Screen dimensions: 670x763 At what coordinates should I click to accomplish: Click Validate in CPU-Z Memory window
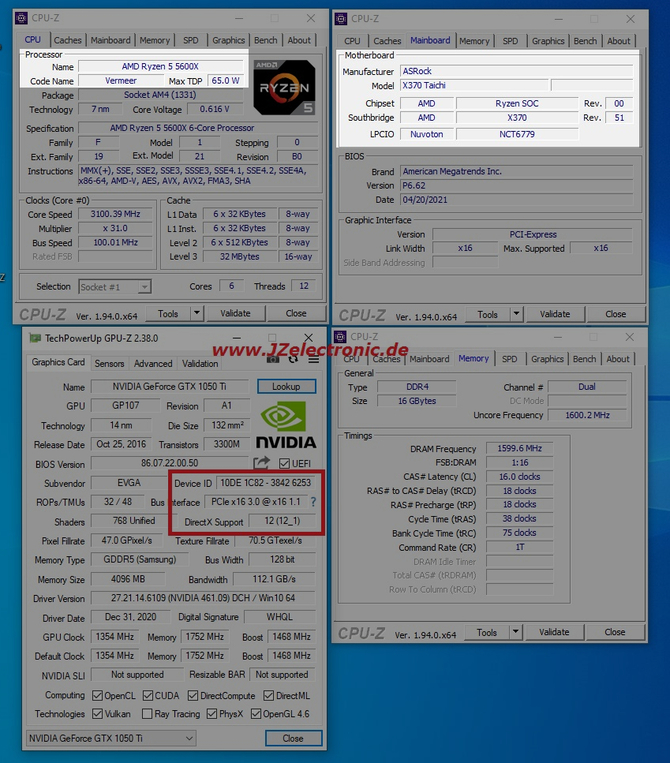click(x=554, y=632)
